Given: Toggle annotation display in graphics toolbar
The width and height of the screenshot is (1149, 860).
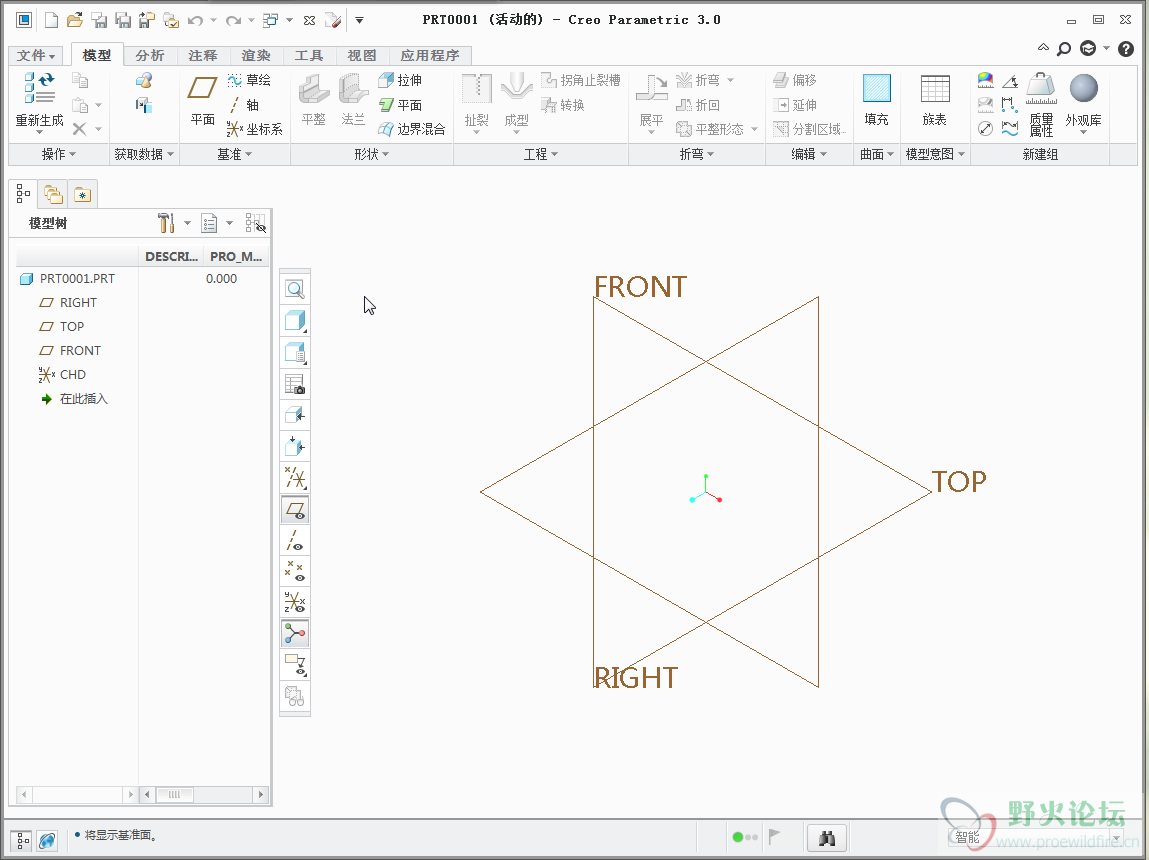Looking at the screenshot, I should point(295,665).
